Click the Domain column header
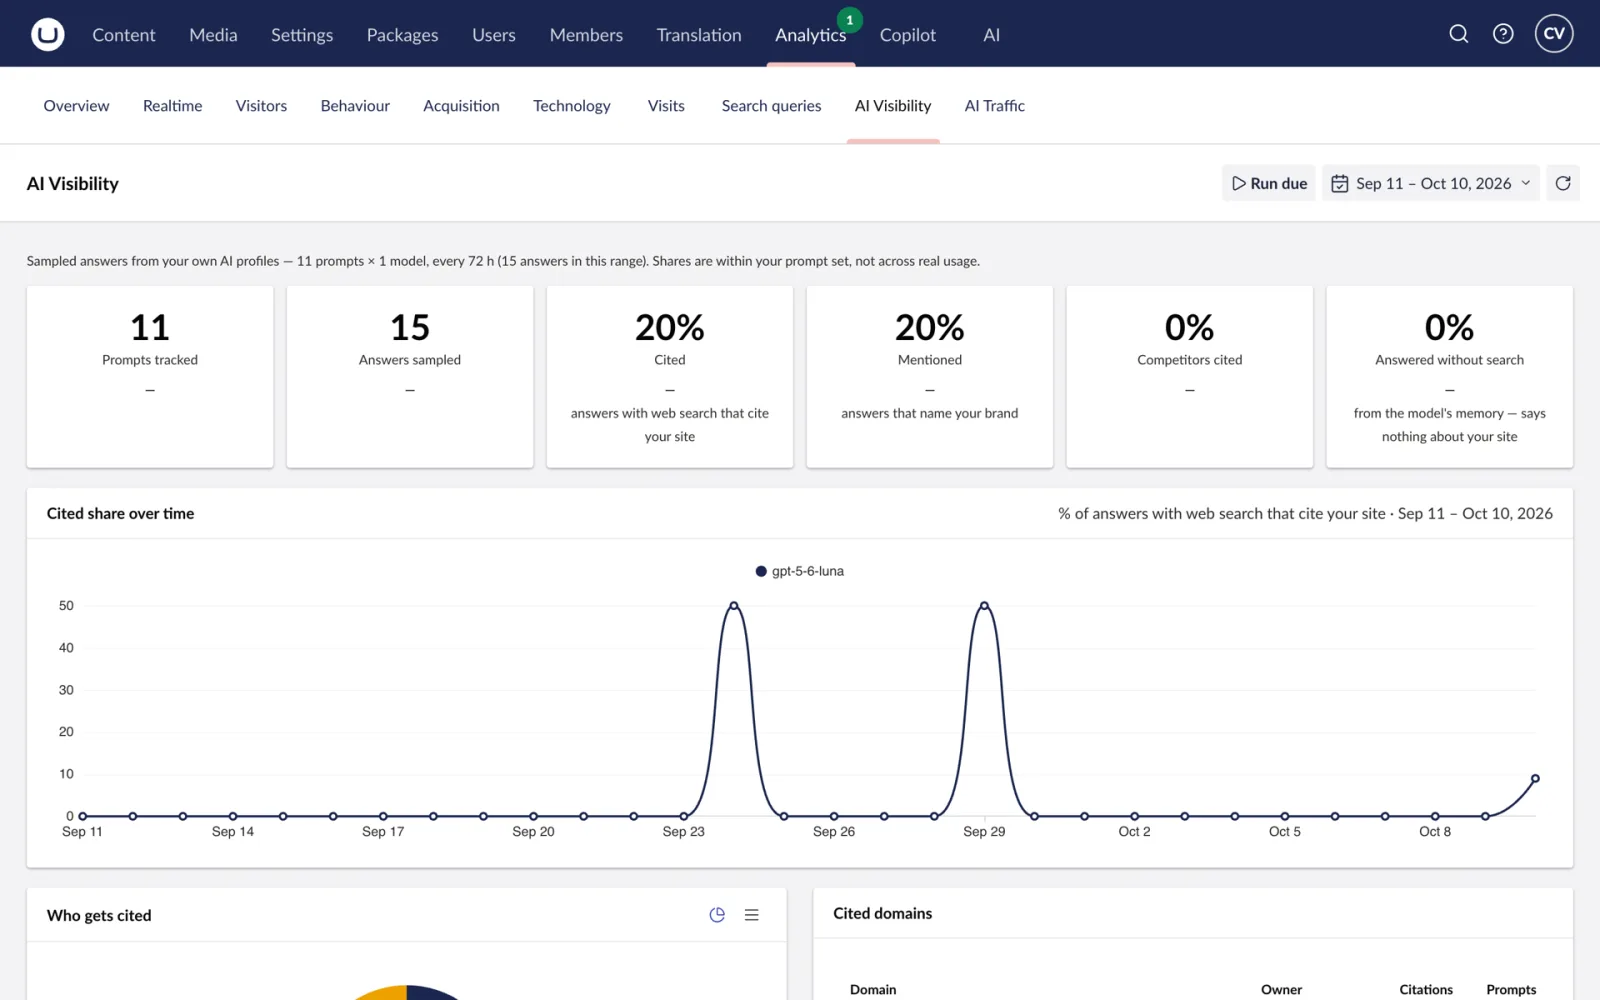This screenshot has width=1600, height=1000. click(873, 989)
